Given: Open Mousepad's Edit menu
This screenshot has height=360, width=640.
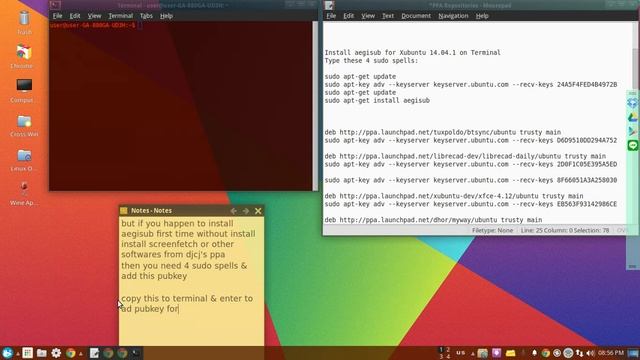Looking at the screenshot, I should point(348,16).
